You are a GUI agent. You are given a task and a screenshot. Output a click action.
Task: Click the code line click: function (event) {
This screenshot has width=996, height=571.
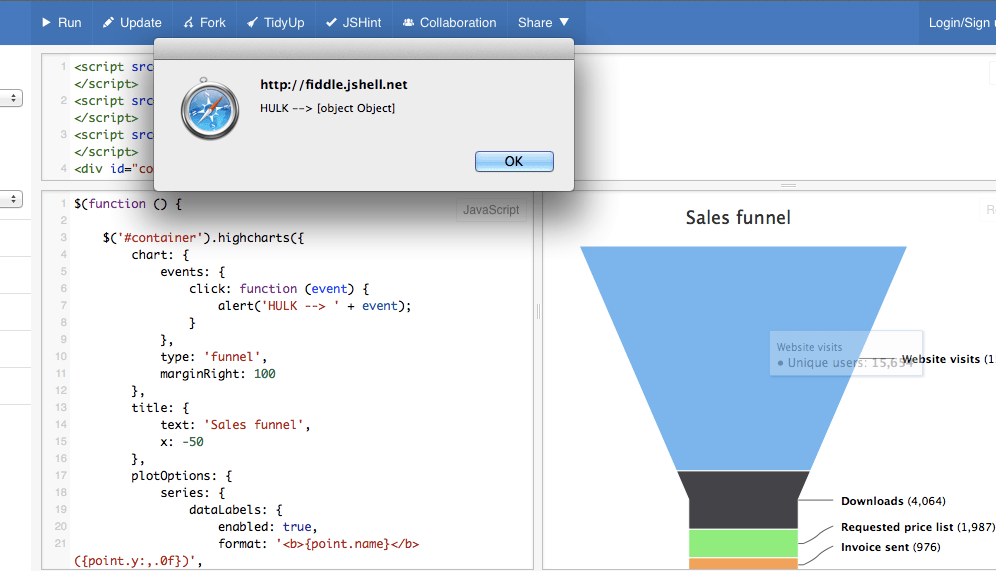pos(279,289)
